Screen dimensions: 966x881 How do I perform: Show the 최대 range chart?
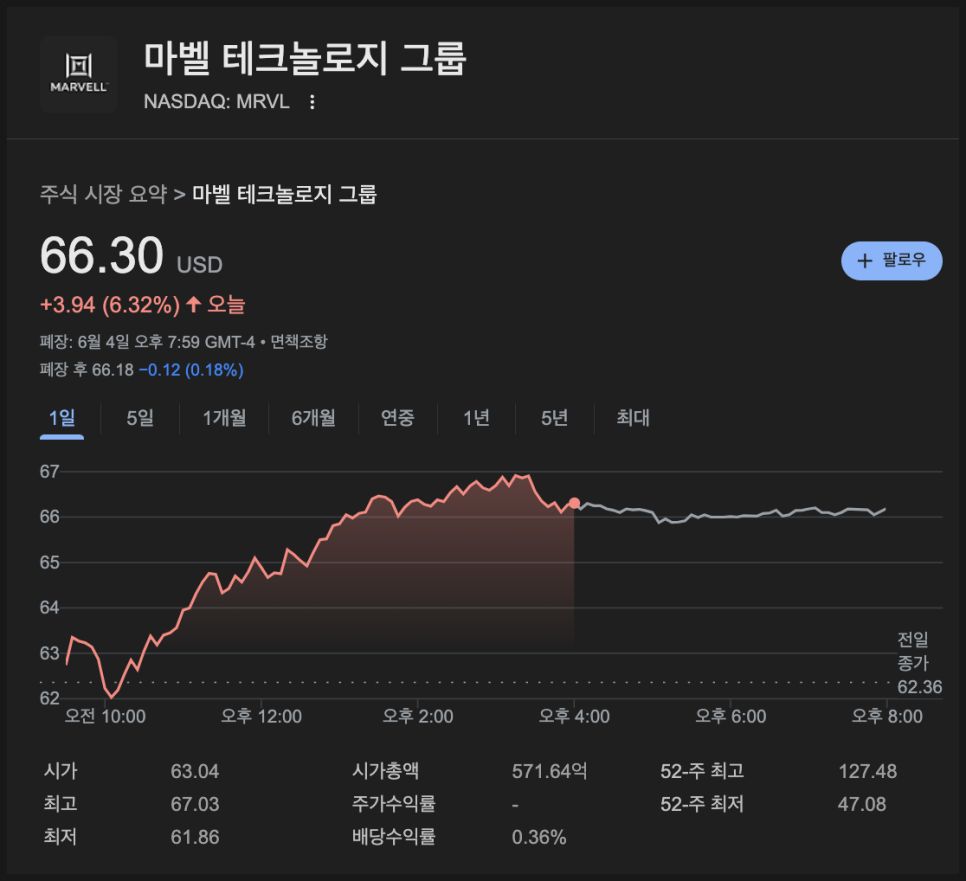coord(633,418)
